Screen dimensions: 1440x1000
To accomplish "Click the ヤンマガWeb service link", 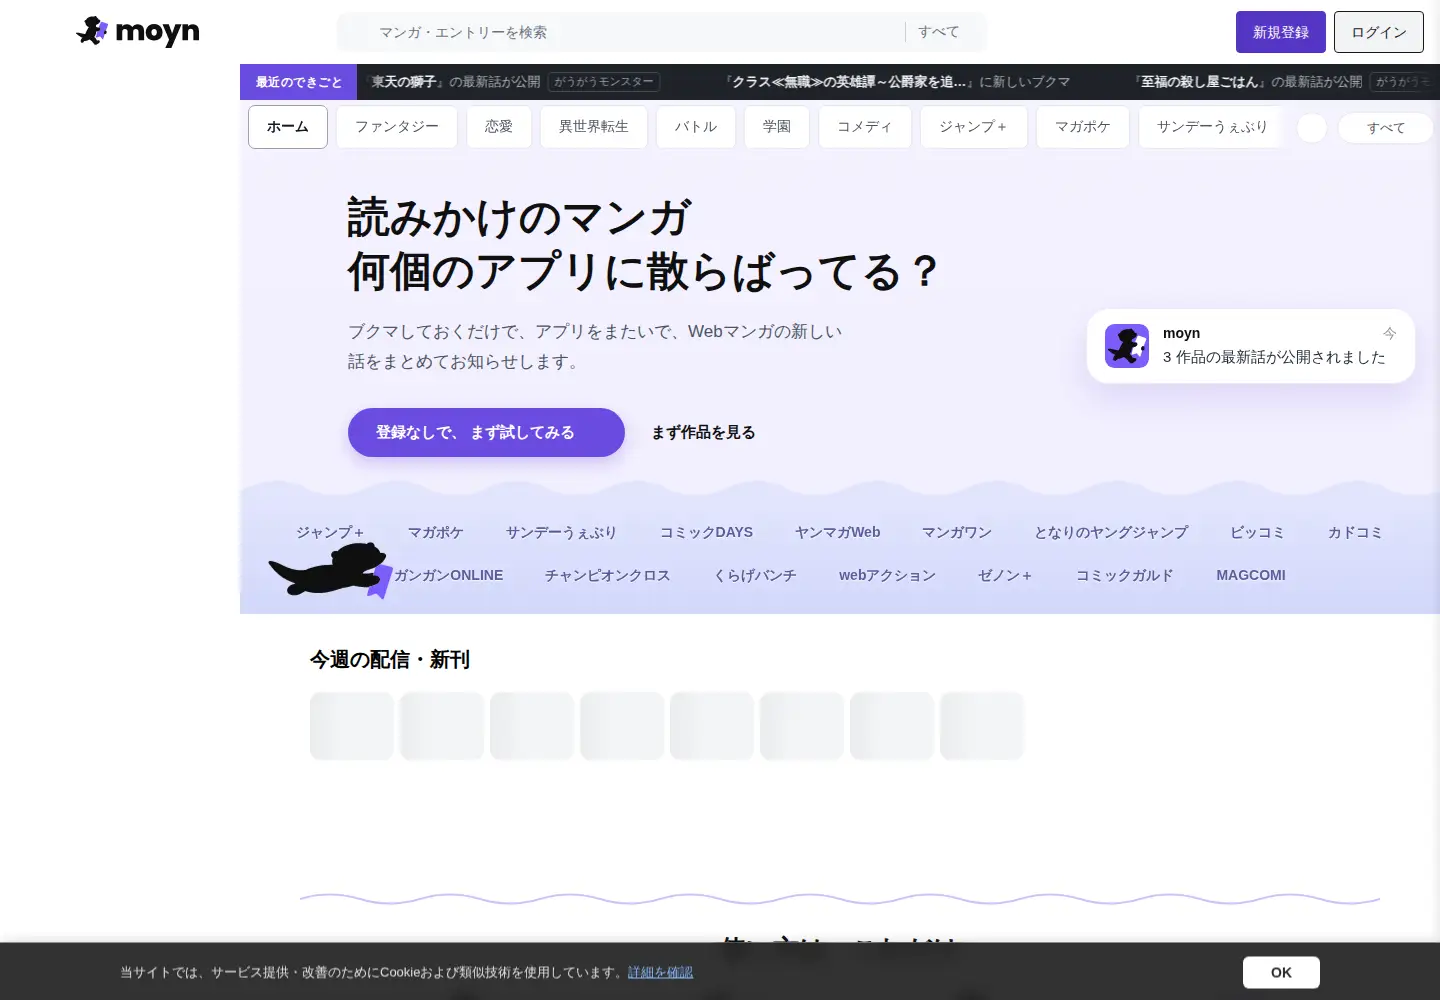I will click(838, 532).
